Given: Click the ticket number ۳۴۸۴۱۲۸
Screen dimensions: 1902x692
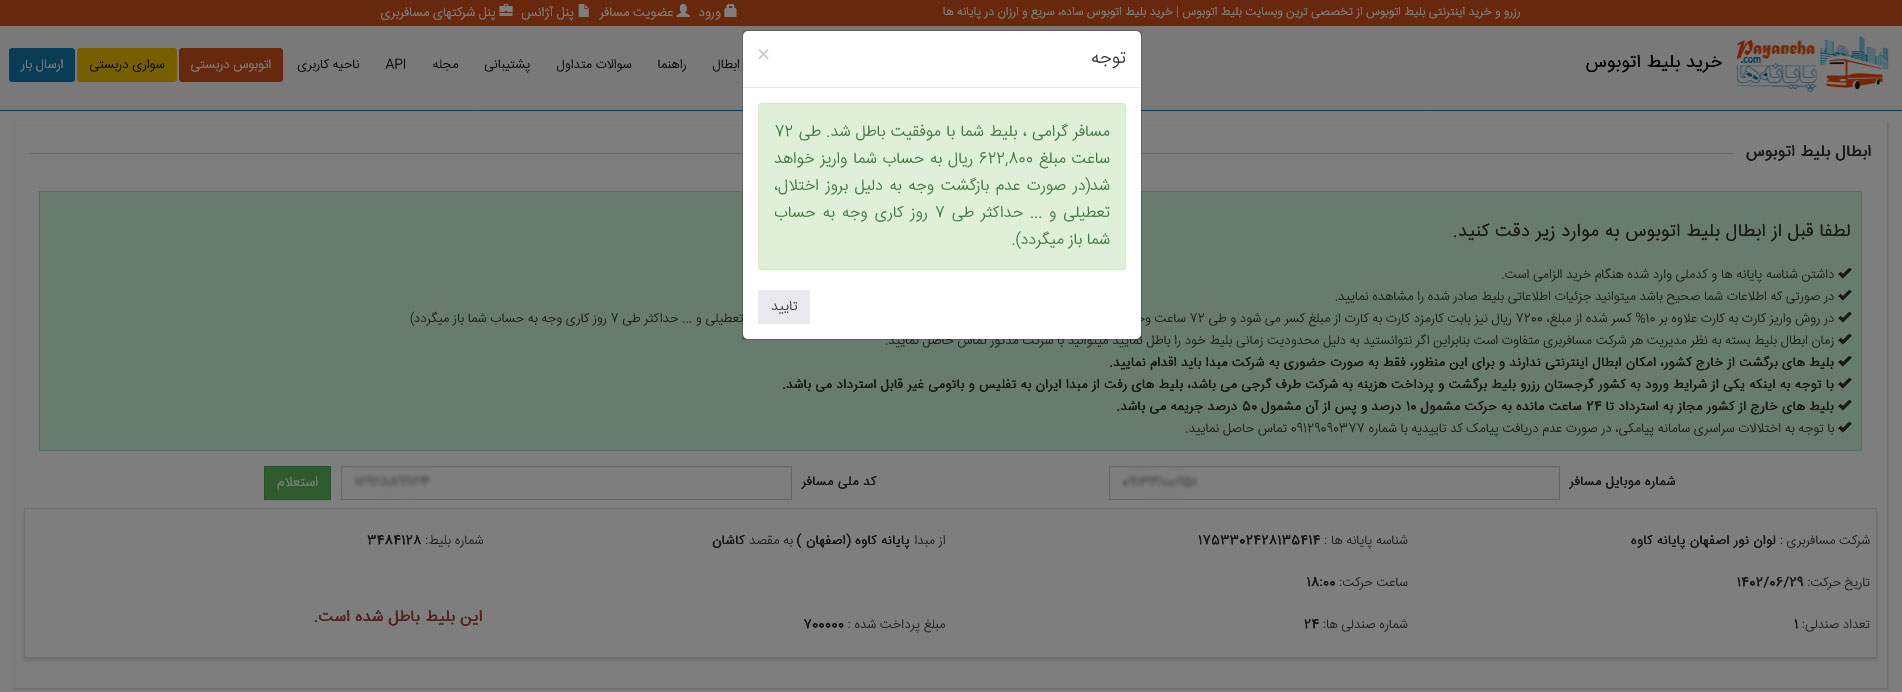Looking at the screenshot, I should [394, 540].
